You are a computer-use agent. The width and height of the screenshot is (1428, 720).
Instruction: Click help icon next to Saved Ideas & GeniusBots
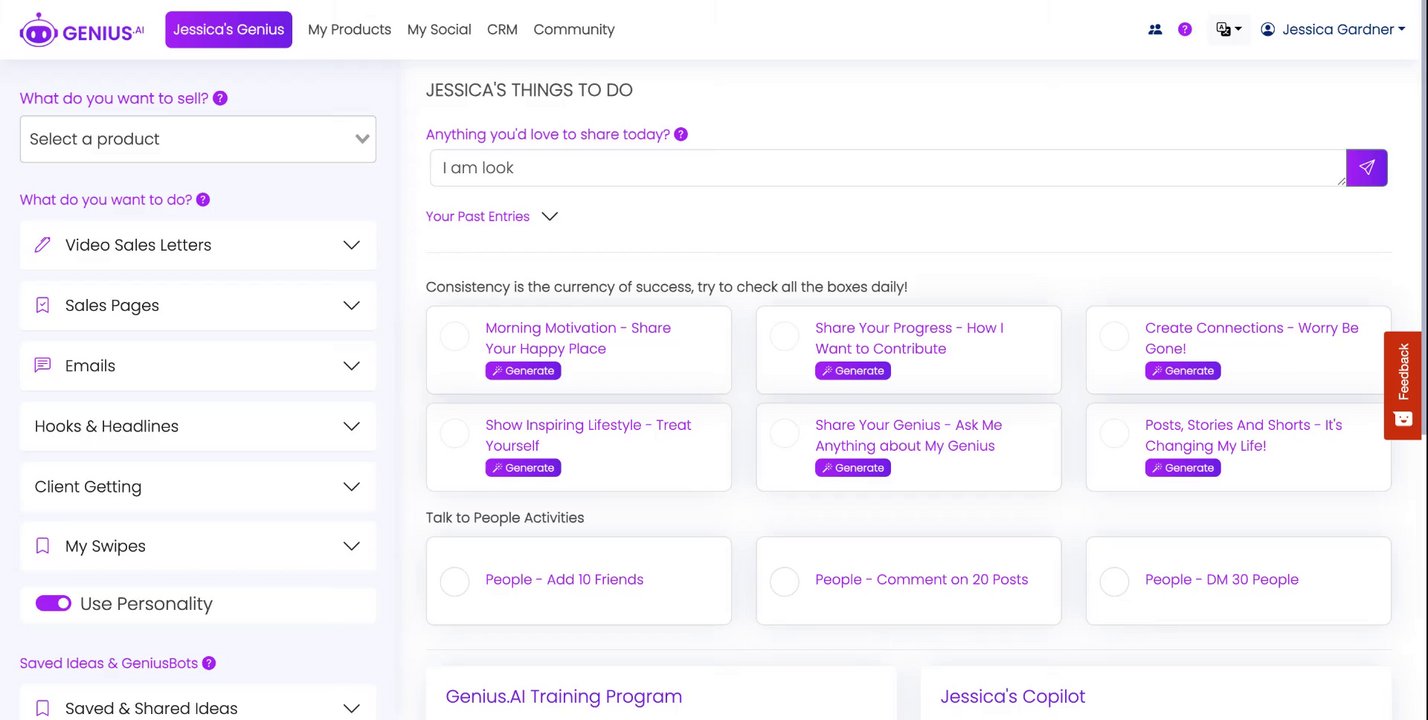pyautogui.click(x=209, y=663)
